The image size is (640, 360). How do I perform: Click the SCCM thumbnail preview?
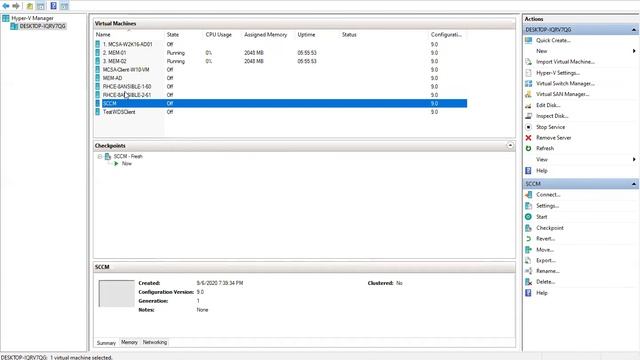point(116,293)
